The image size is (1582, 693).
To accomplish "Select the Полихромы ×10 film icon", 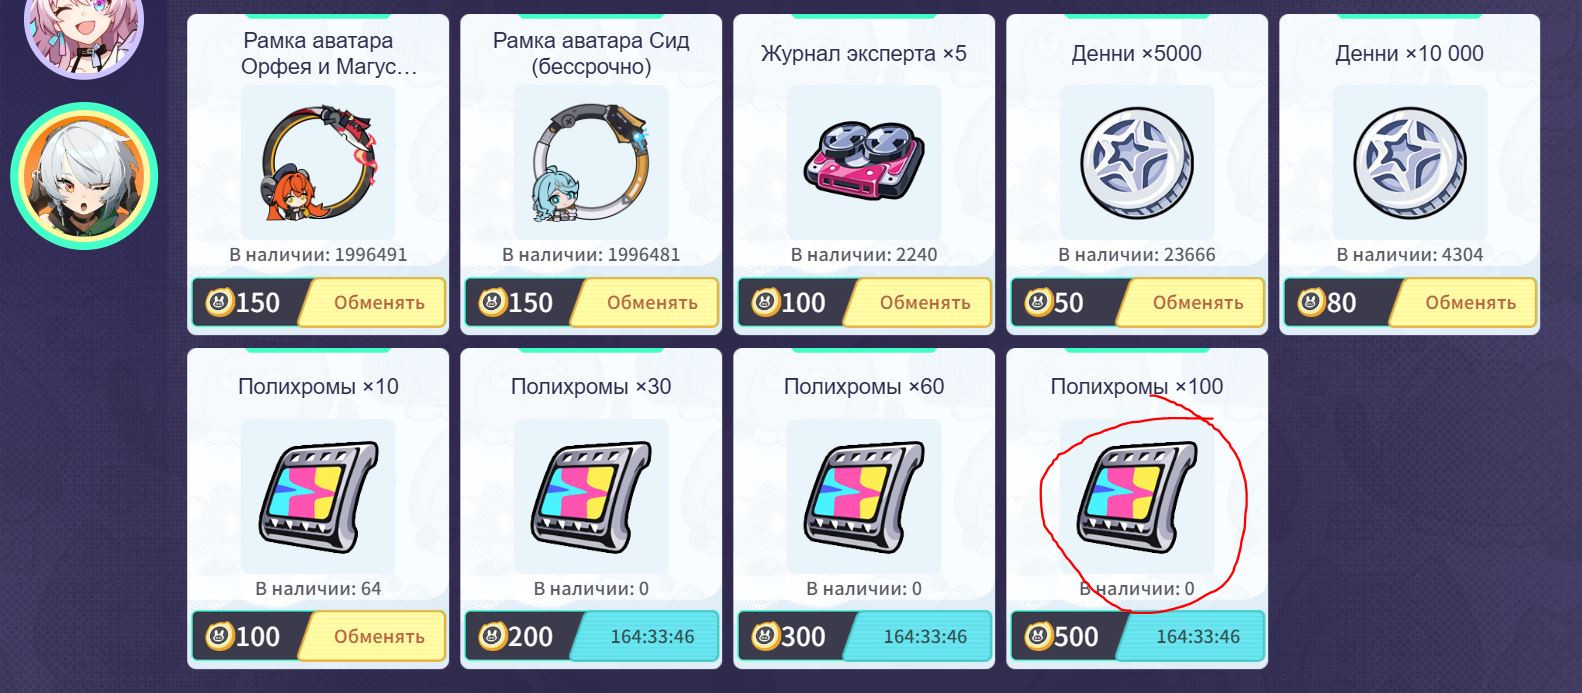I will tap(318, 496).
